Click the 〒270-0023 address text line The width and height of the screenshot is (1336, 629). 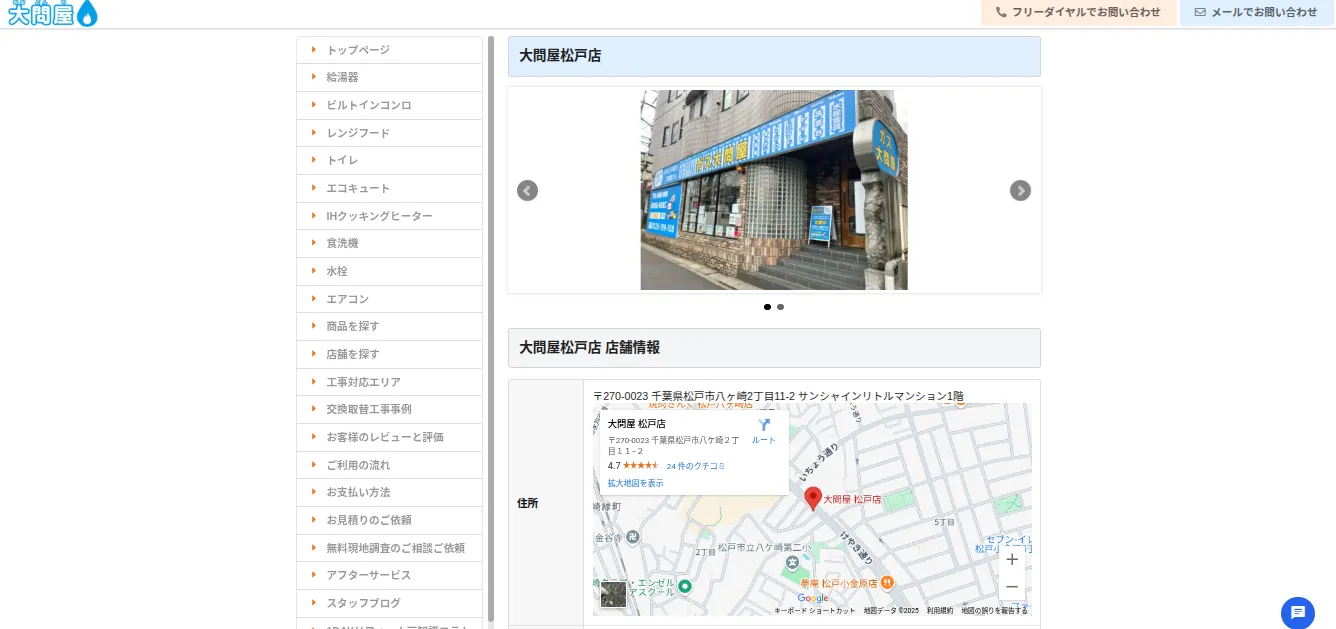pyautogui.click(x=778, y=396)
